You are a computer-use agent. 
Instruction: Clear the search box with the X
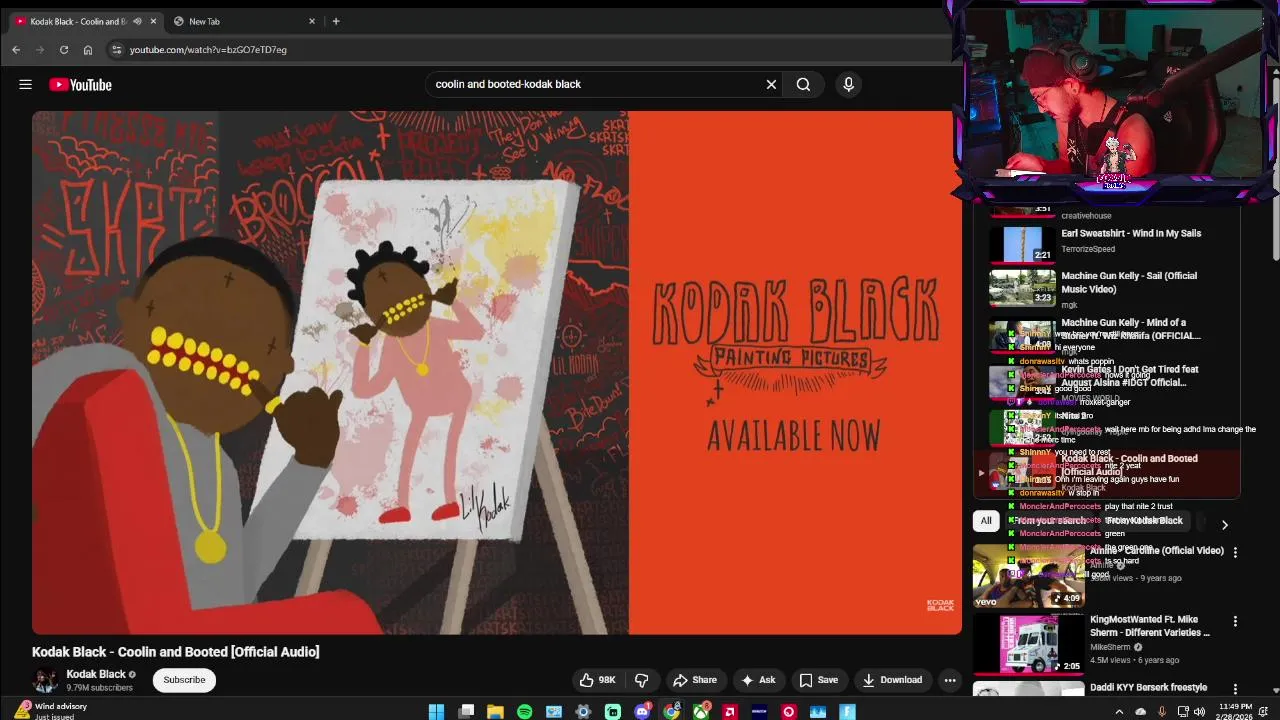pos(771,85)
